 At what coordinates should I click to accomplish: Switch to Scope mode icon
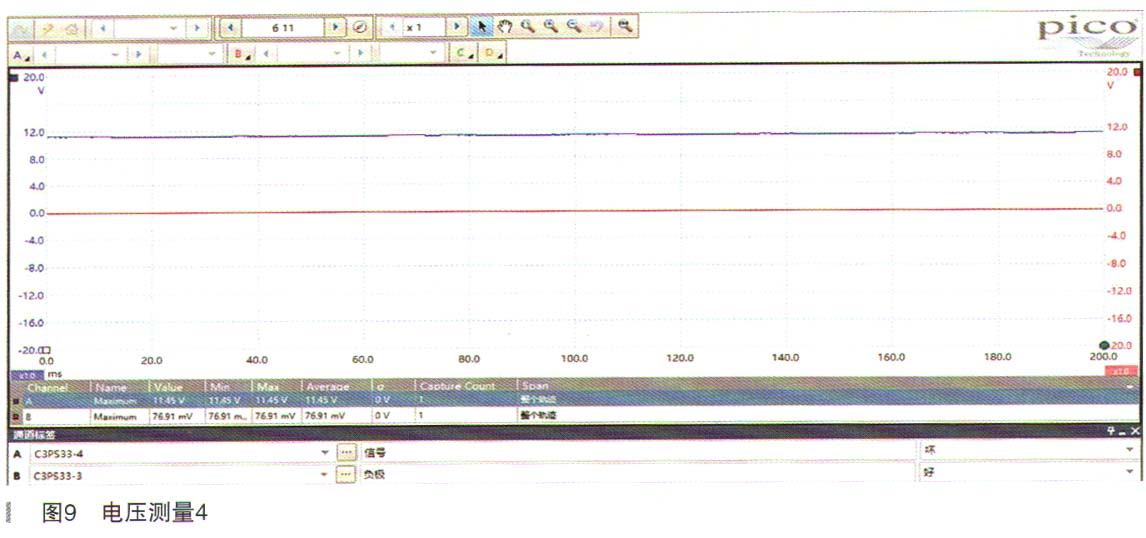coord(22,28)
